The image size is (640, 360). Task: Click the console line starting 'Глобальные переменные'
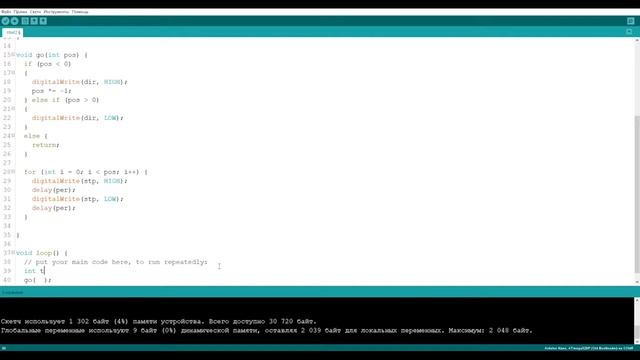[x=267, y=331]
